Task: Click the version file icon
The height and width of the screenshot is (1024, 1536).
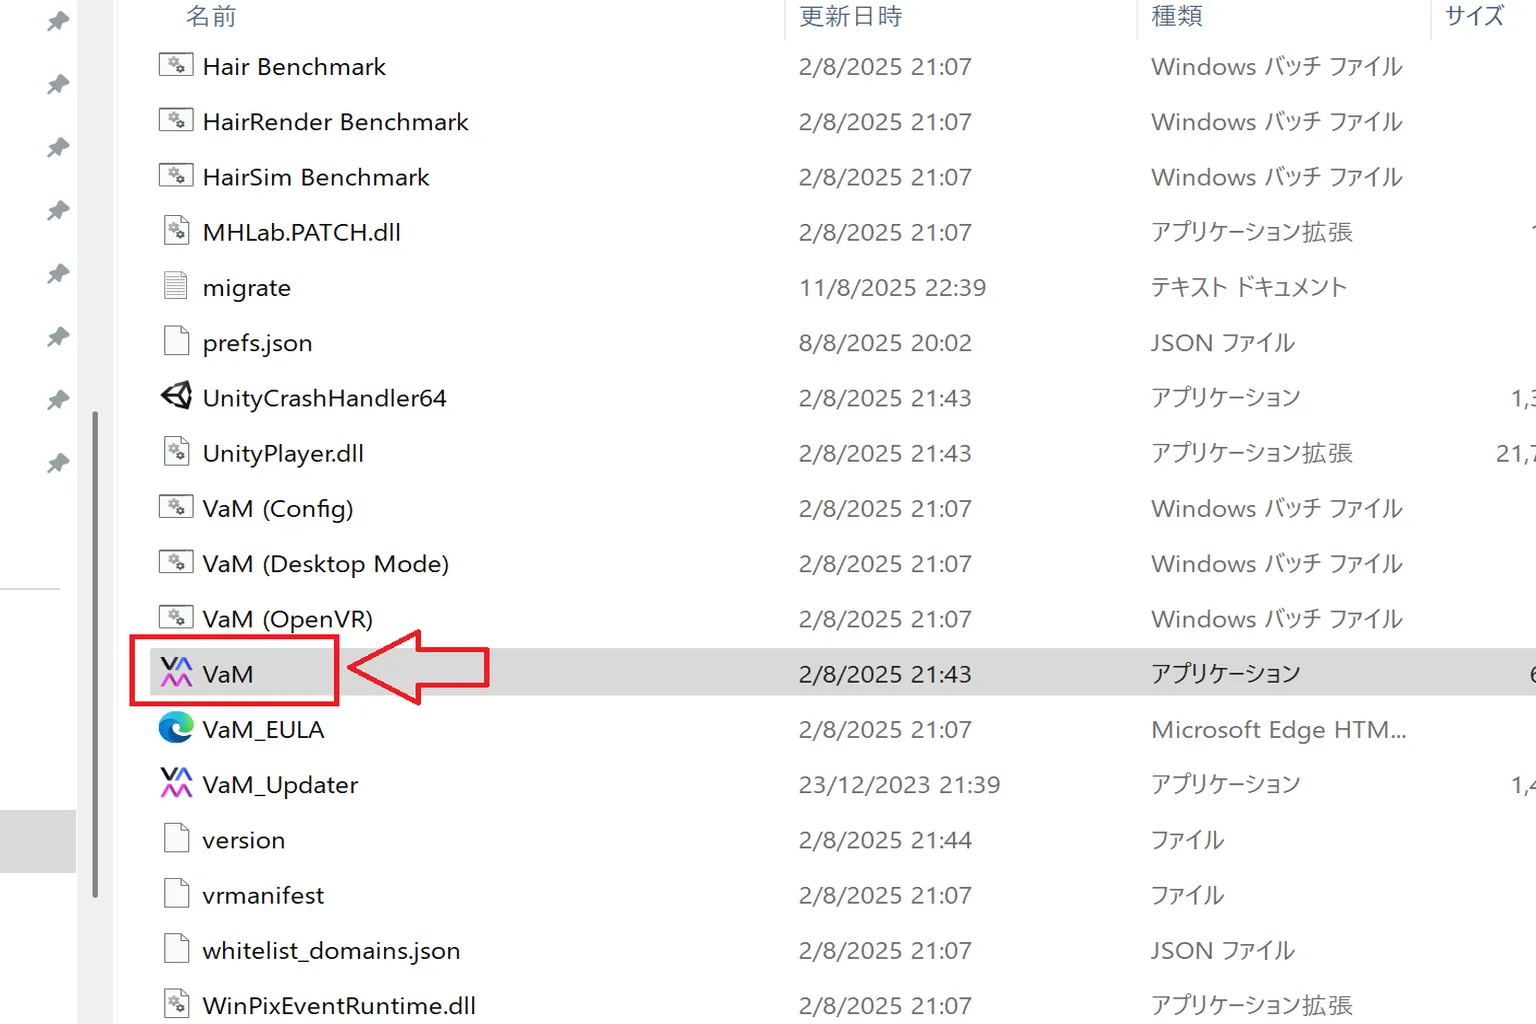Action: (176, 838)
